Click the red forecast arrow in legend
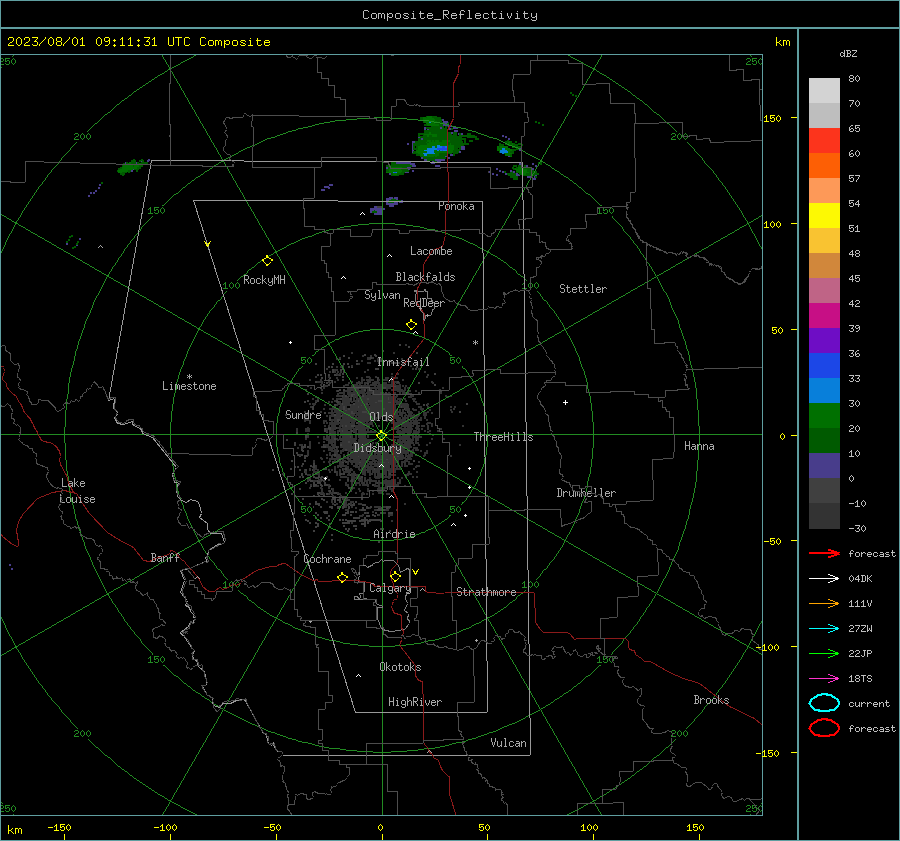 coord(824,553)
